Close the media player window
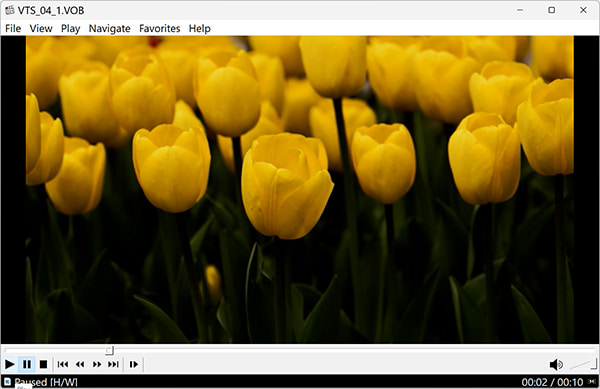 click(583, 10)
